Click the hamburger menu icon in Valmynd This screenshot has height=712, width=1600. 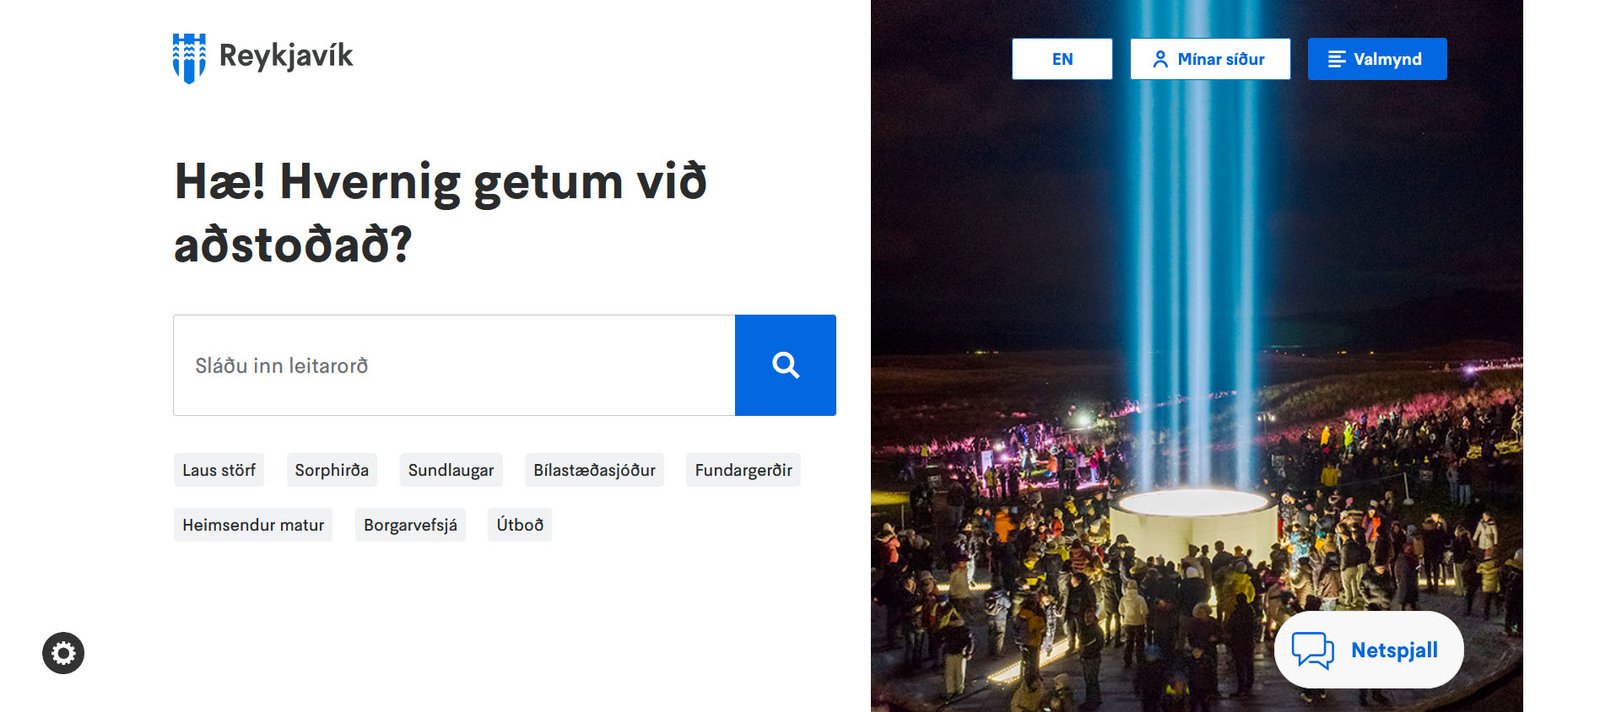point(1336,59)
